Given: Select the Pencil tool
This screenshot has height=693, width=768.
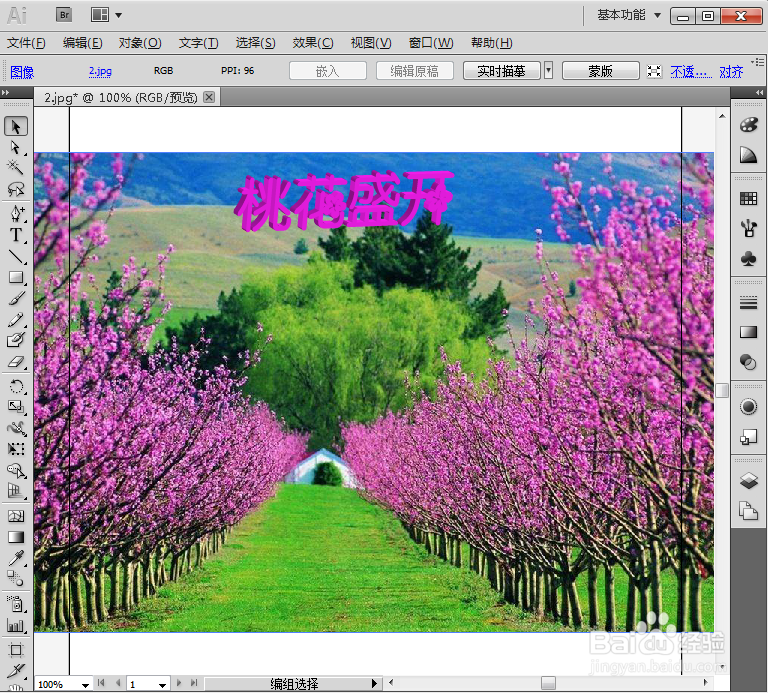Looking at the screenshot, I should tap(16, 320).
